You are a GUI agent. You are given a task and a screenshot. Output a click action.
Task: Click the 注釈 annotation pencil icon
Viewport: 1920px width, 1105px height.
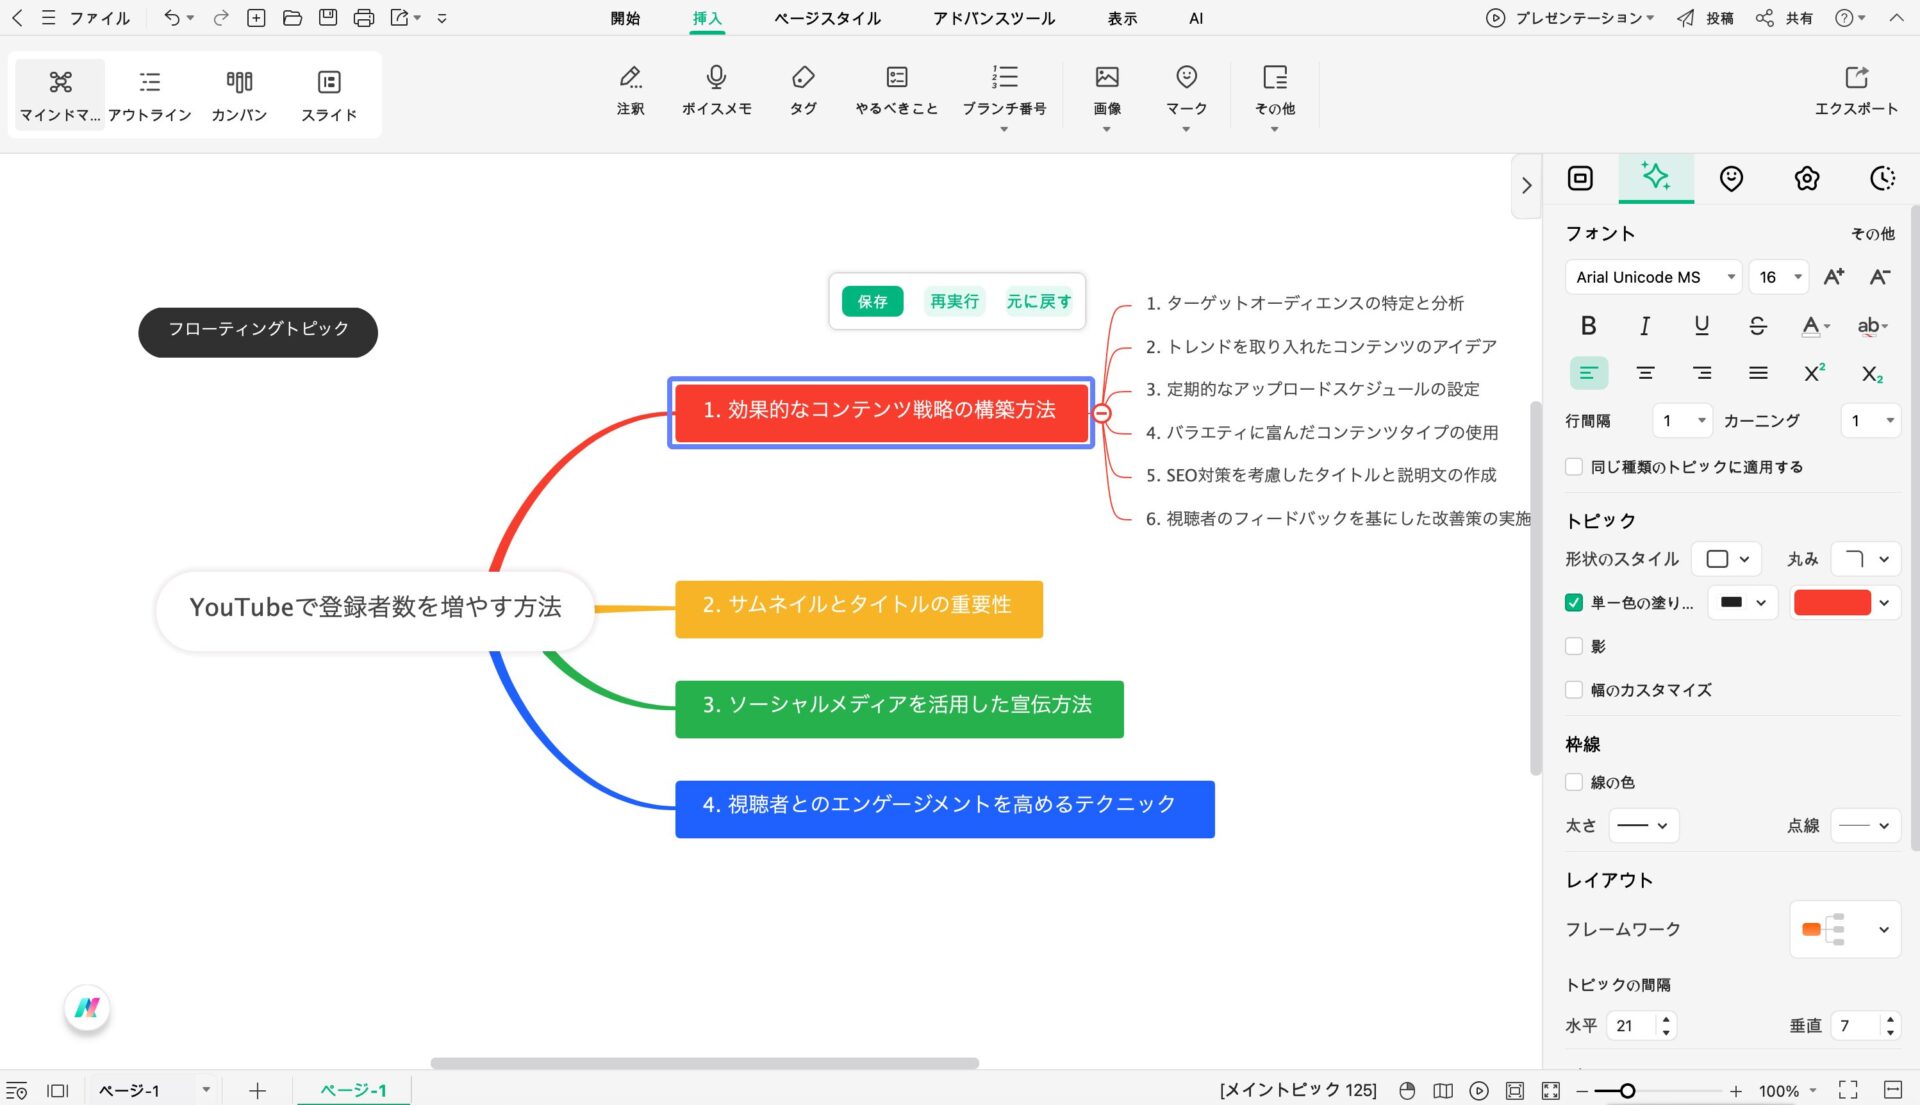click(630, 78)
